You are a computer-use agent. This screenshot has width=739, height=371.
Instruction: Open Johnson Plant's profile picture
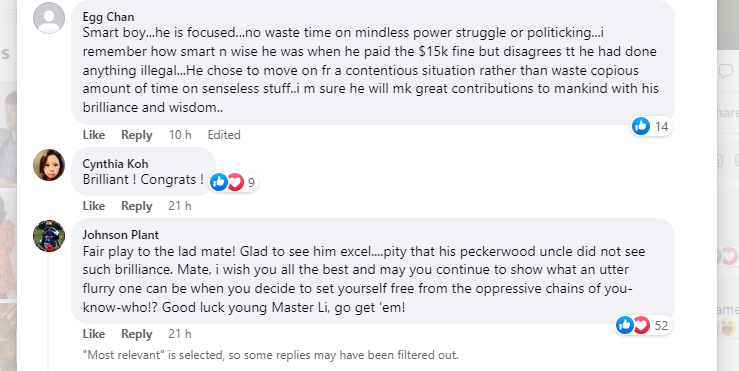[x=49, y=236]
